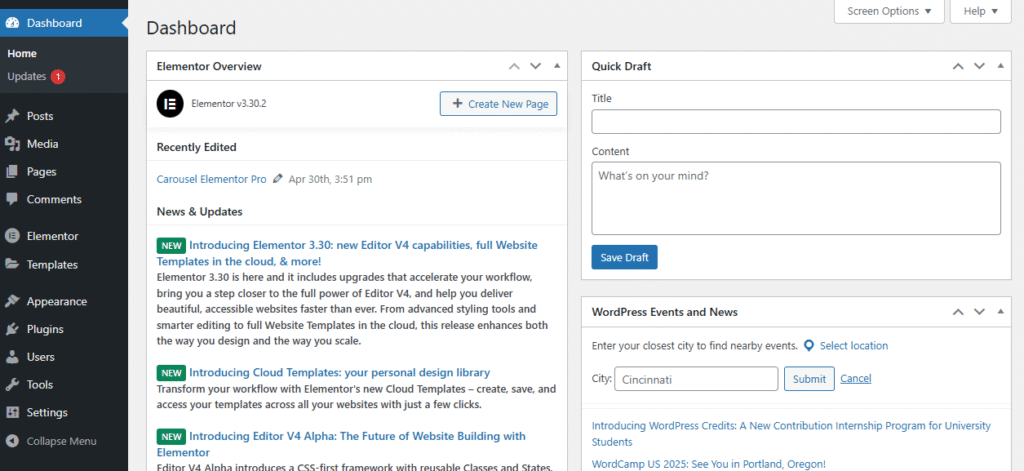Click the red Updates count badge
This screenshot has height=471, width=1024.
(57, 76)
